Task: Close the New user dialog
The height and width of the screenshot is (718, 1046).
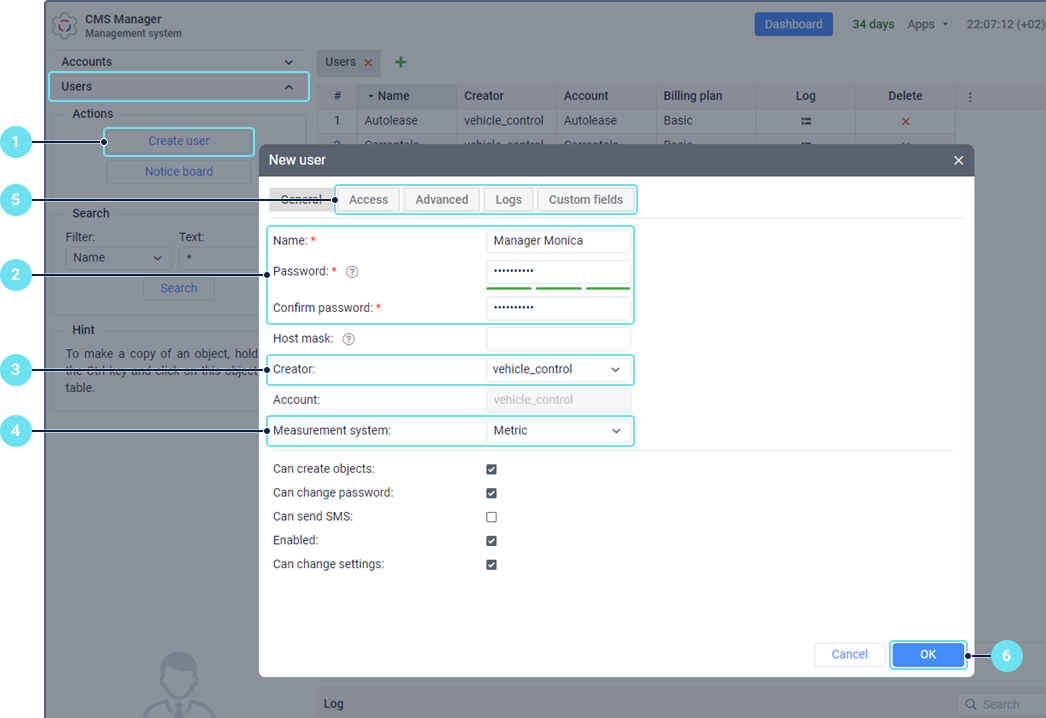Action: point(958,160)
